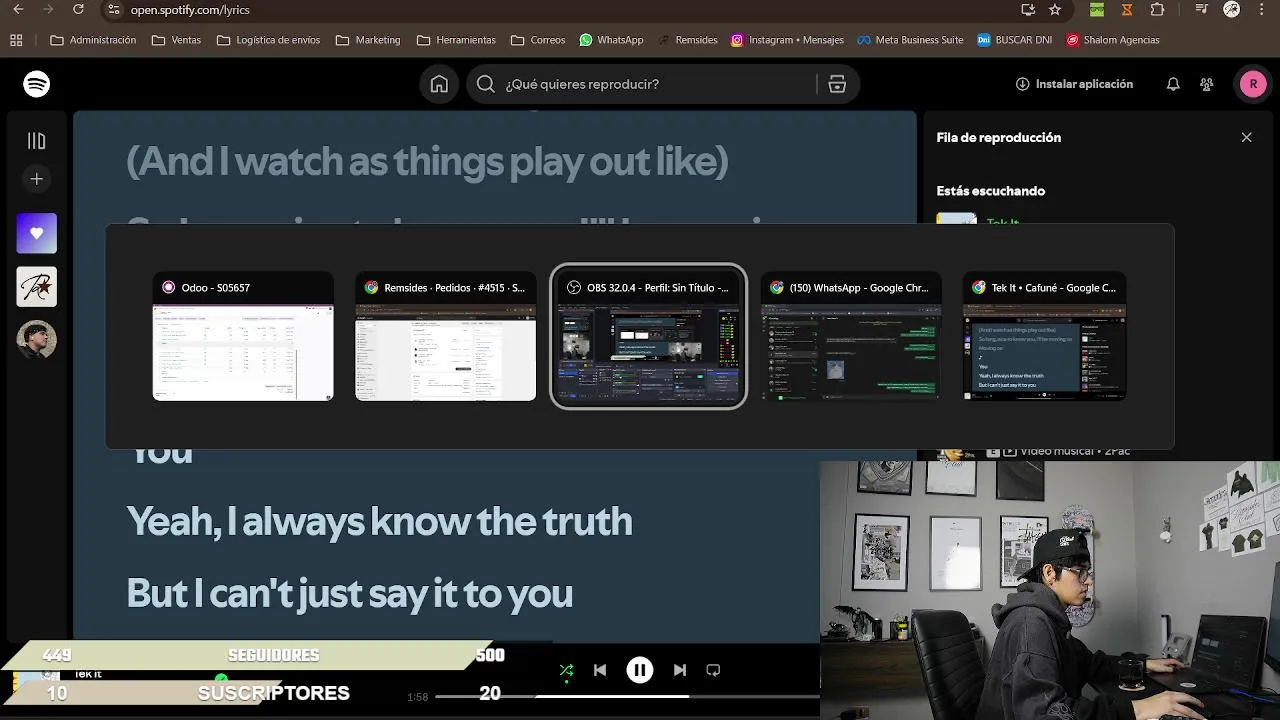The width and height of the screenshot is (1280, 720).
Task: Click the green extension icon in Chrome toolbar
Action: (1097, 10)
